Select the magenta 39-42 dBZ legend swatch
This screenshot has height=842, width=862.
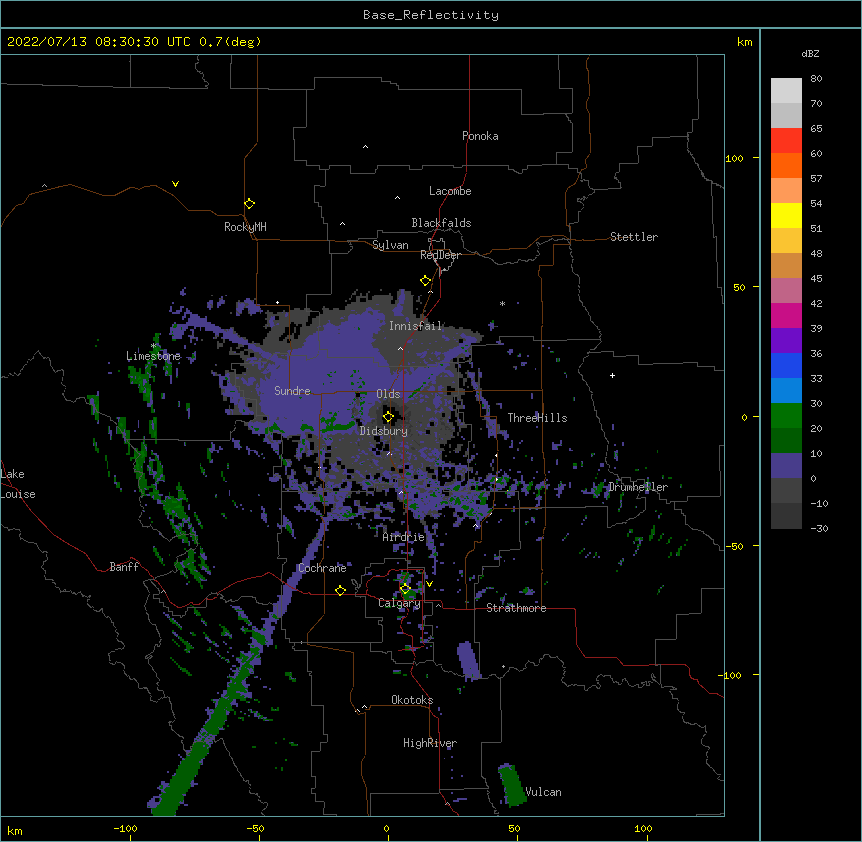click(786, 315)
